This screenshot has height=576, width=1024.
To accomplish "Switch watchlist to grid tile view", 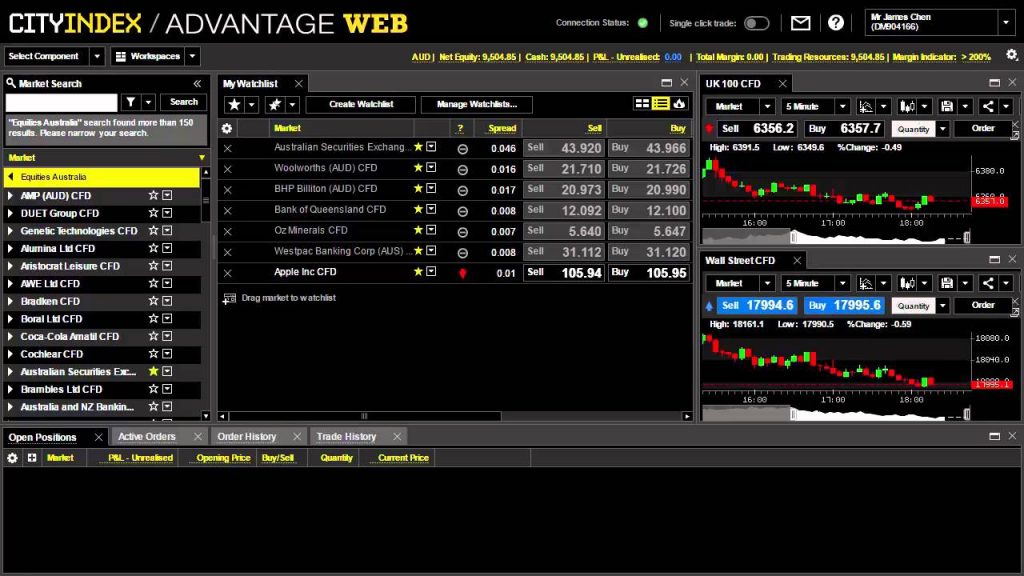I will (x=642, y=104).
